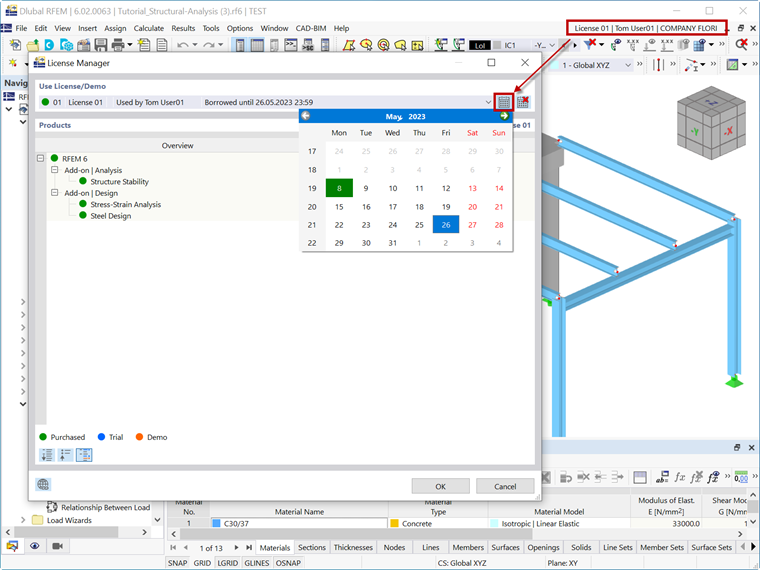Screen dimensions: 760x570
Task: Click the globe icon in License Manager
Action: coord(43,484)
